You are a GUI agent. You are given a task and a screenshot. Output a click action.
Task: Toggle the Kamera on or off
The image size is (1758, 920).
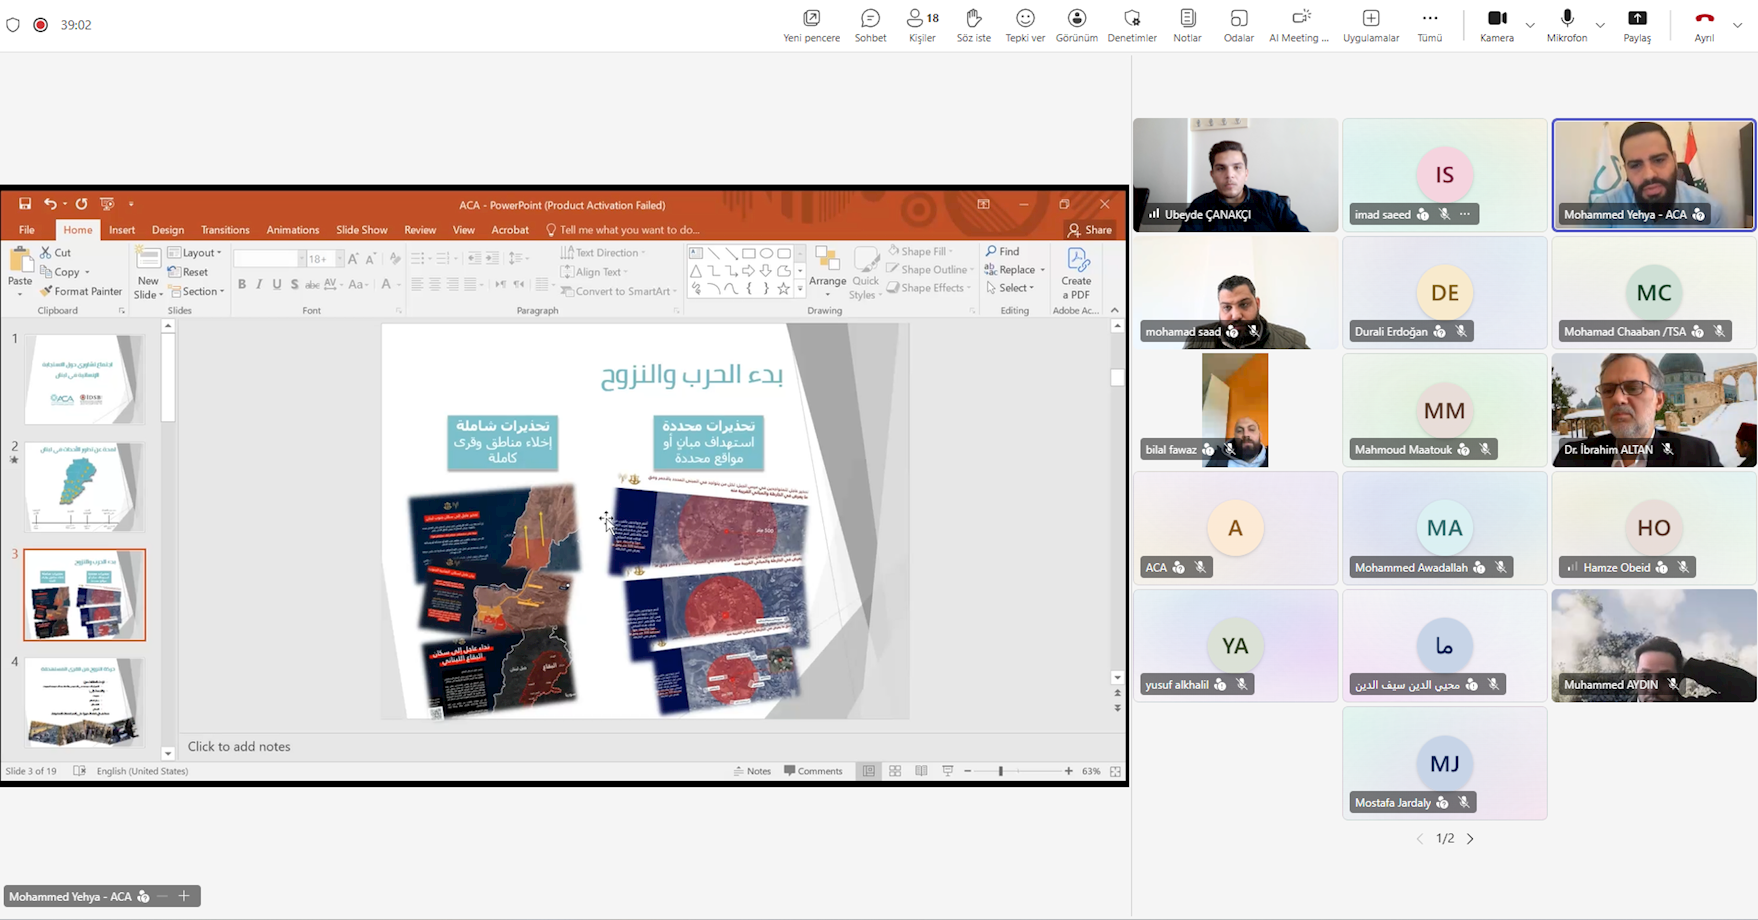[x=1496, y=26]
